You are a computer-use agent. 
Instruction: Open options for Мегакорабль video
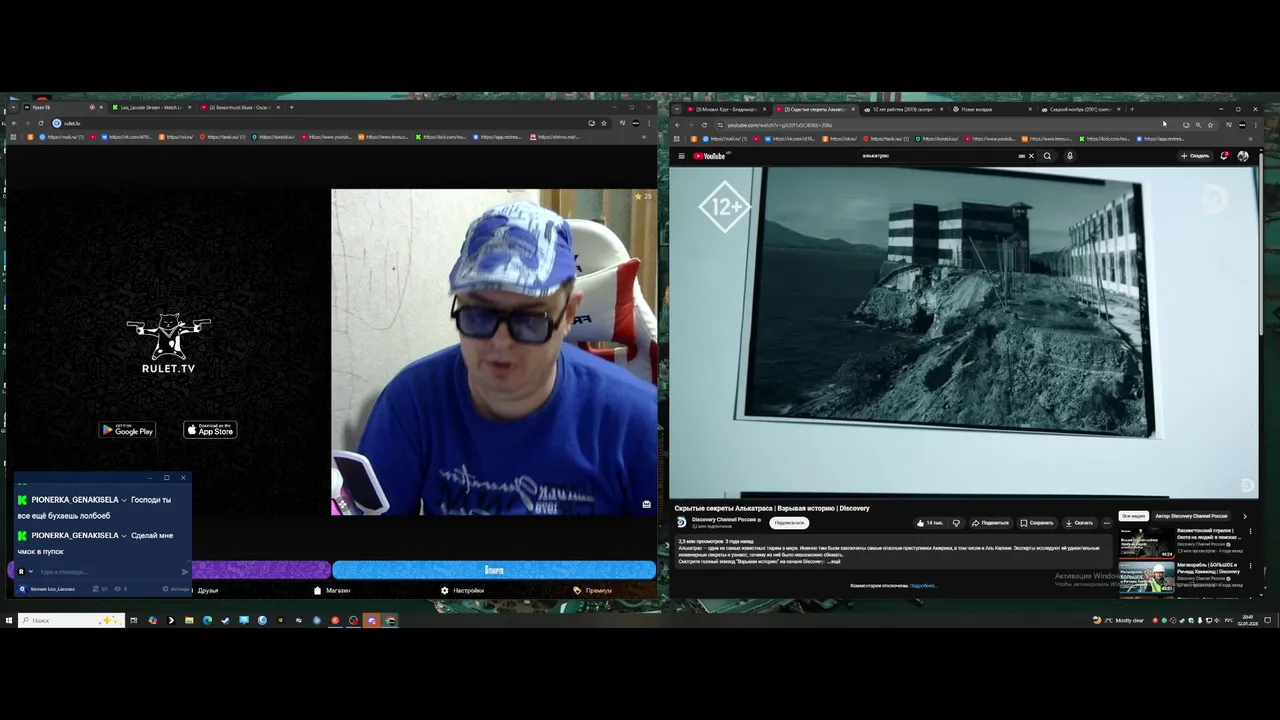(1250, 567)
